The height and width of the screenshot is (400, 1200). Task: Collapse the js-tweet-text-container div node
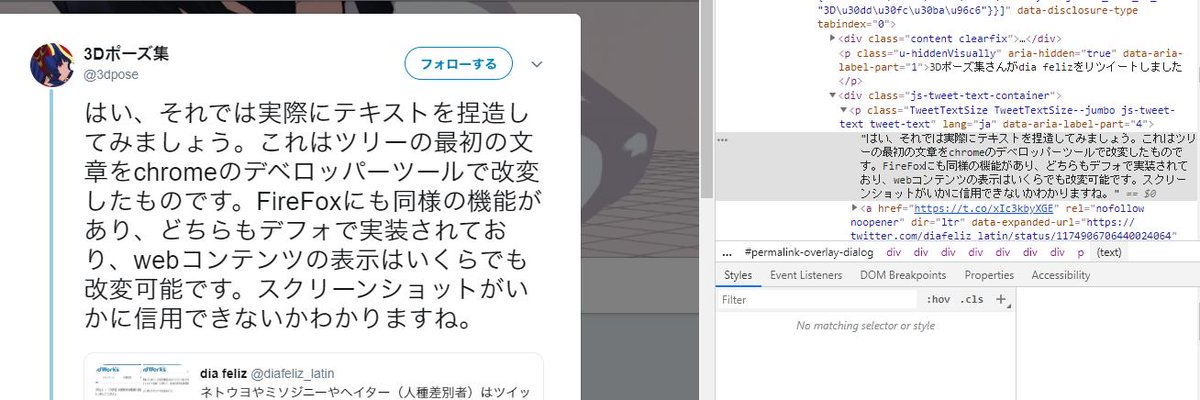point(835,95)
